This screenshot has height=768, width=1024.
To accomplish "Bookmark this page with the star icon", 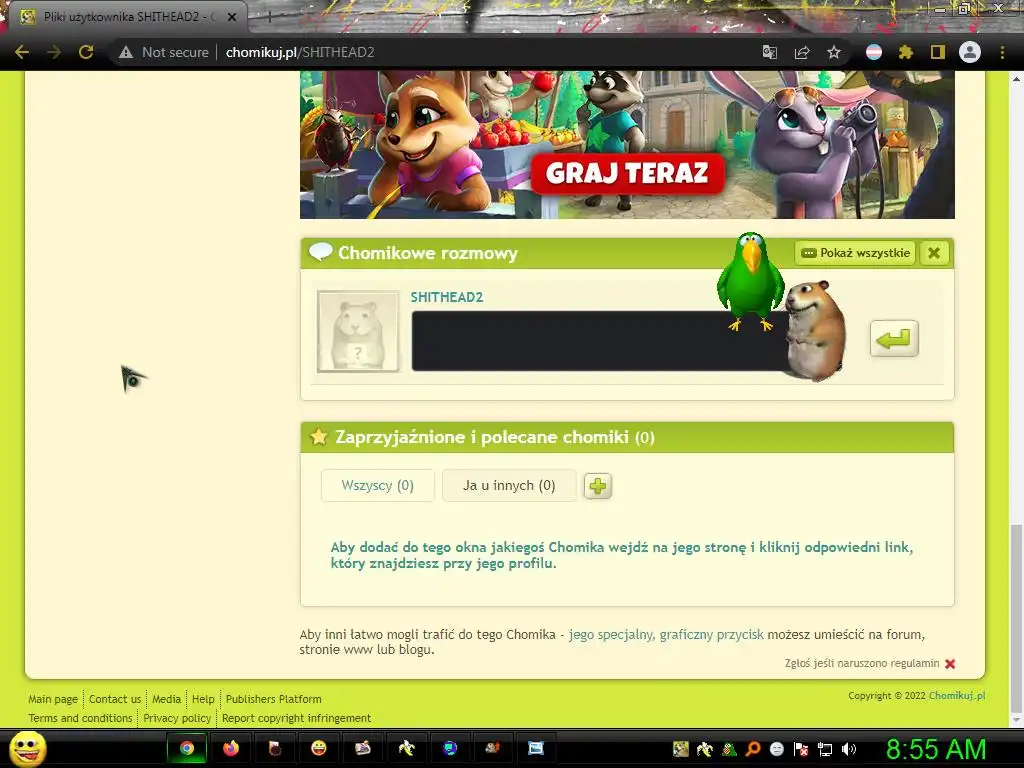I will pos(834,52).
